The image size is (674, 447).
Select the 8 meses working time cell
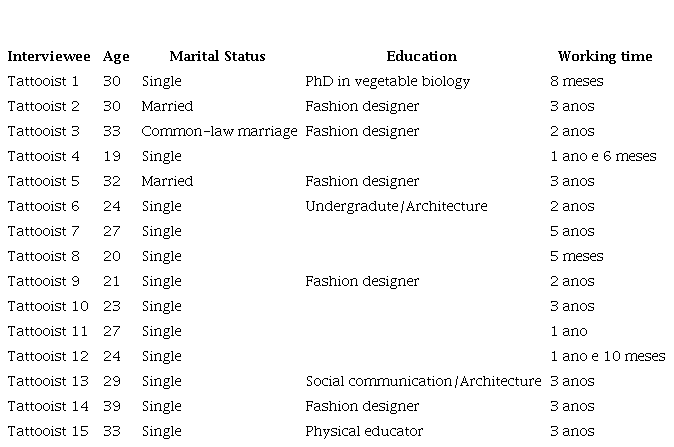pos(576,81)
